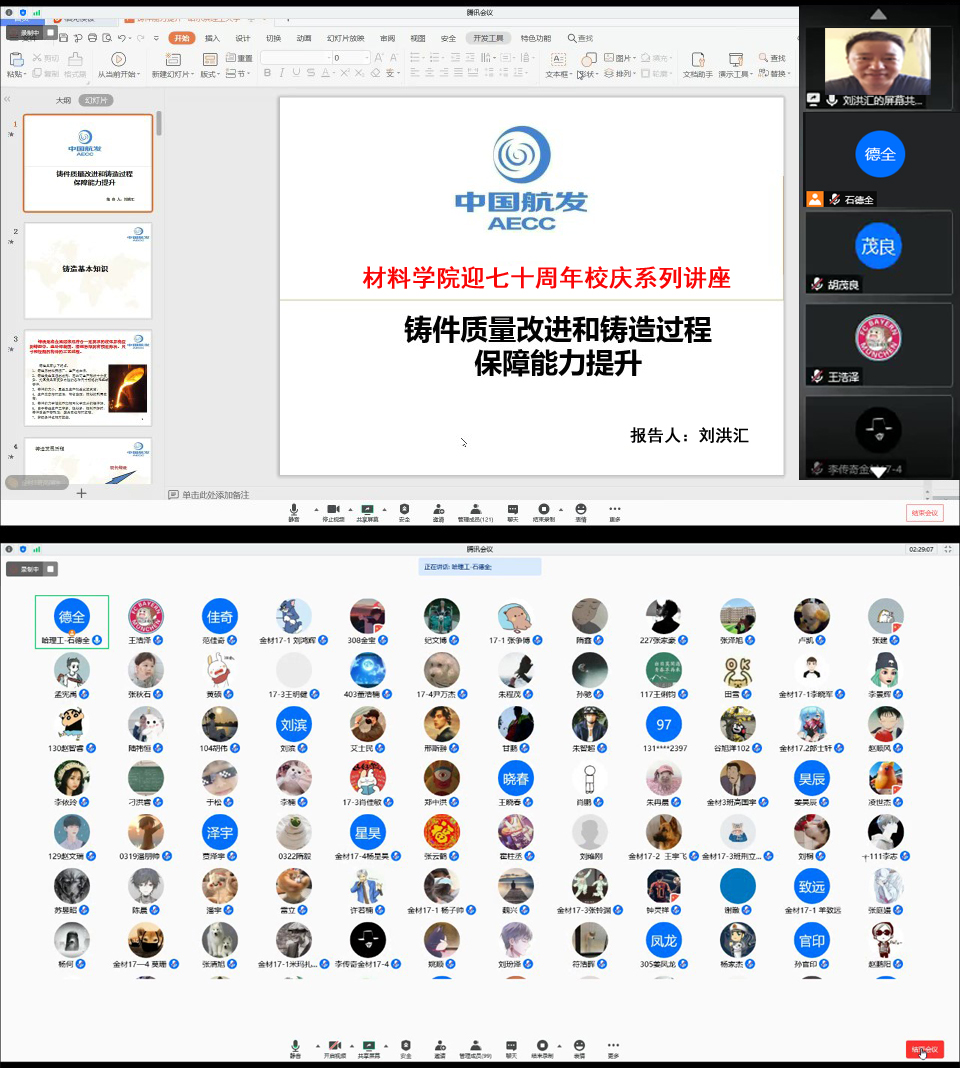Viewport: 960px width, 1068px height.
Task: Click the emoji reactions icon in lower toolbar
Action: click(579, 1046)
